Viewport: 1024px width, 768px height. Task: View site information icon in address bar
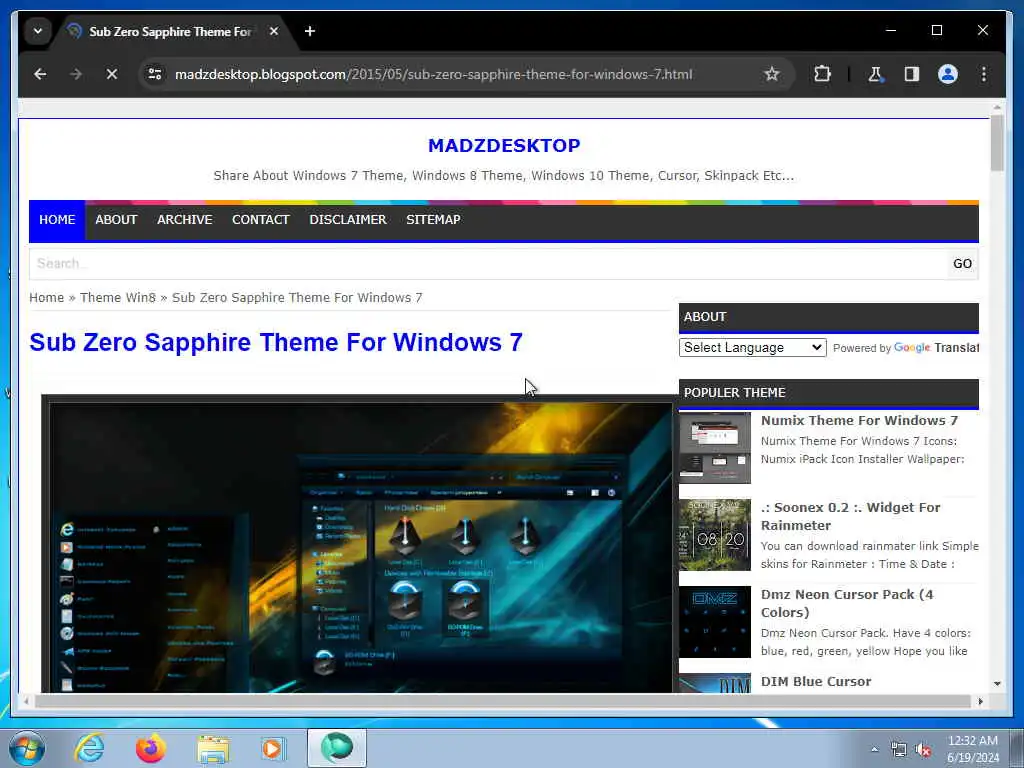click(155, 74)
